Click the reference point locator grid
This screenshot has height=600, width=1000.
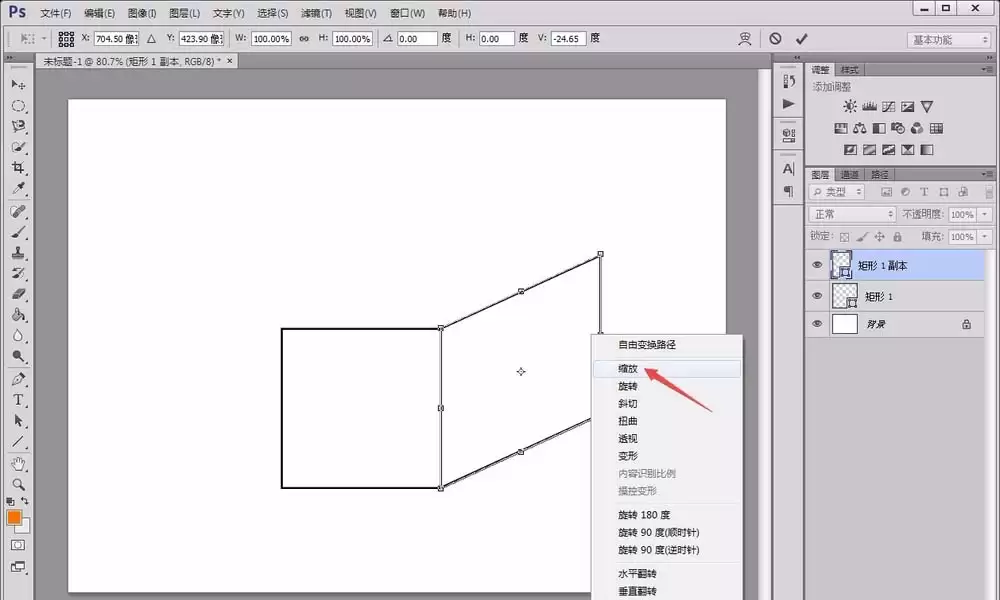66,39
